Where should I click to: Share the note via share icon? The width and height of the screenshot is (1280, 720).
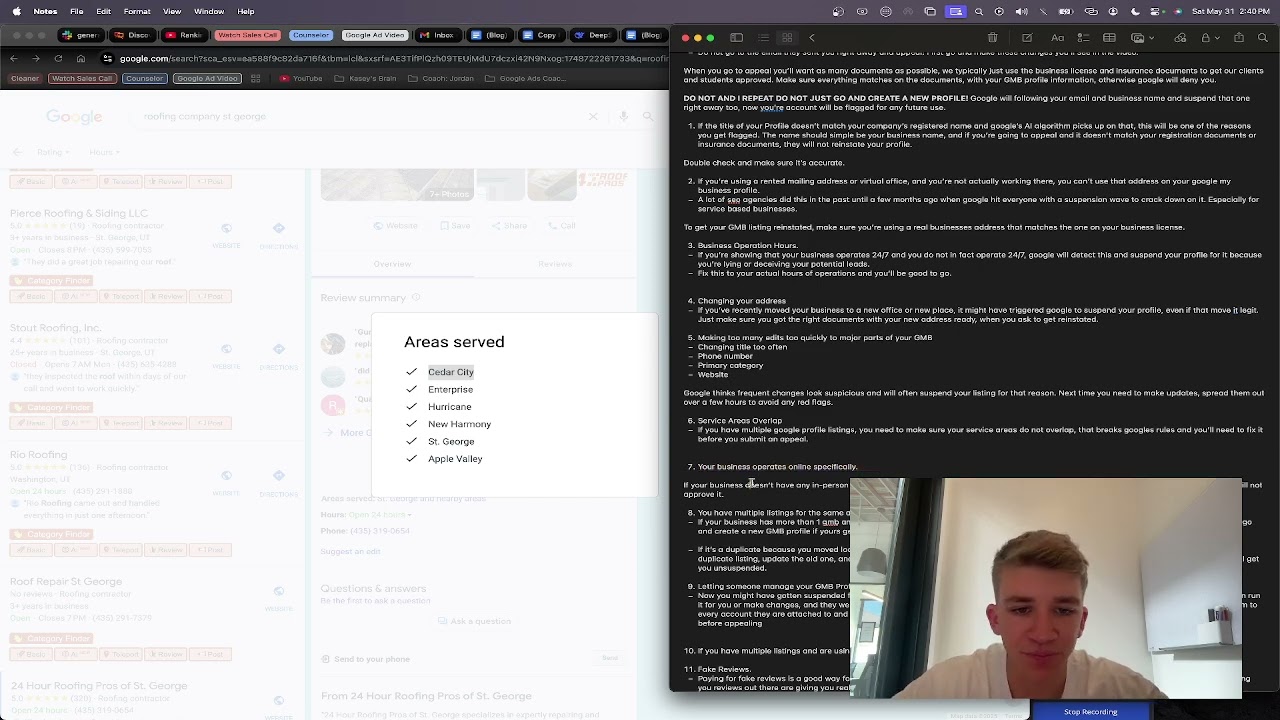pyautogui.click(x=1239, y=38)
